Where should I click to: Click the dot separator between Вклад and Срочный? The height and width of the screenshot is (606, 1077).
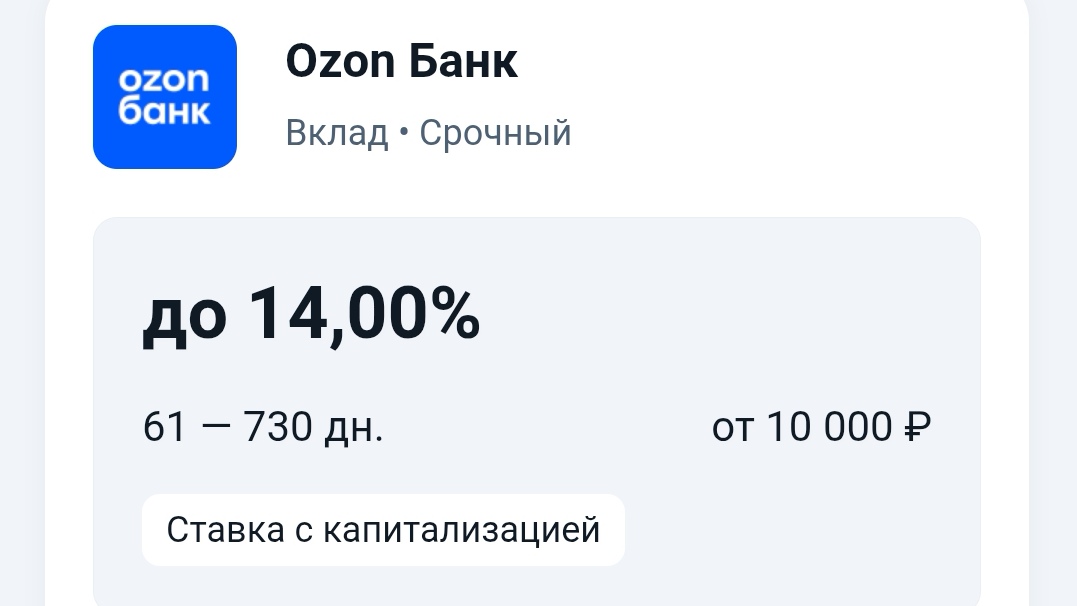tap(404, 133)
